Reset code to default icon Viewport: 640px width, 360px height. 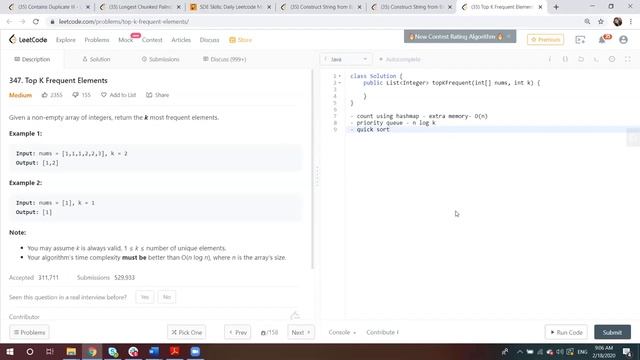tap(581, 59)
